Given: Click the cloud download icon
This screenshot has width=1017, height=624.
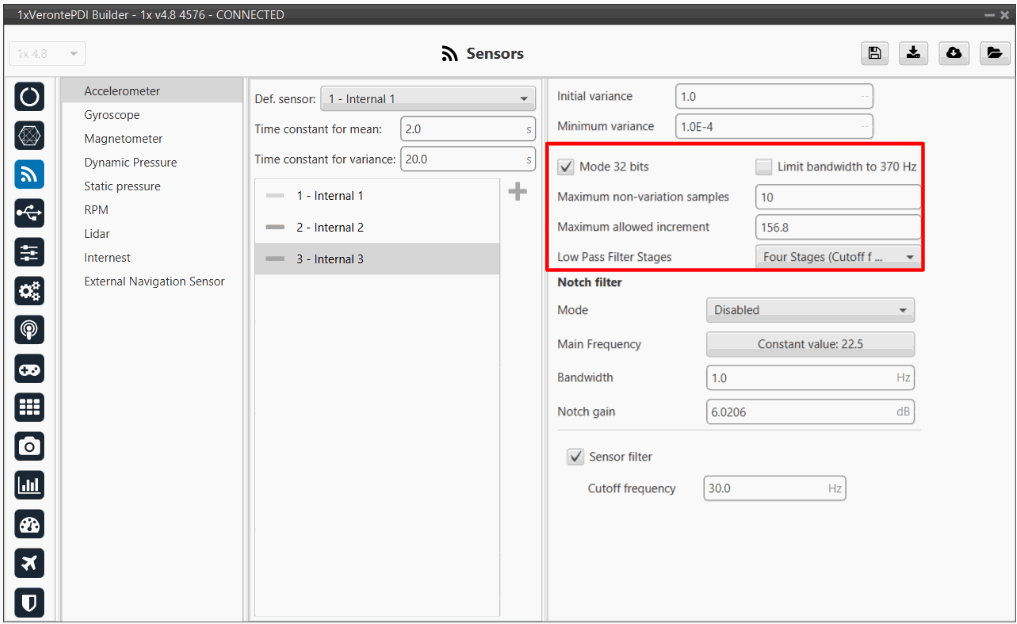Looking at the screenshot, I should click(x=954, y=53).
